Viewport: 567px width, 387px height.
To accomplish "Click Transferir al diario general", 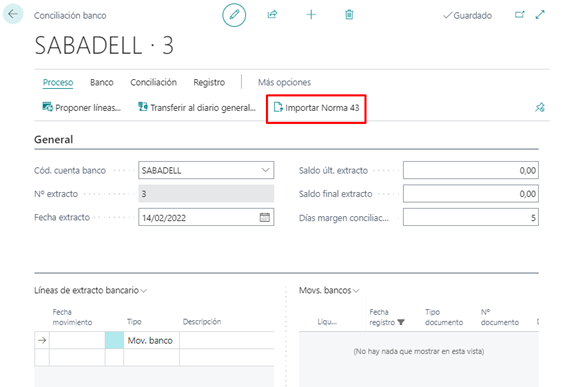I will [197, 107].
